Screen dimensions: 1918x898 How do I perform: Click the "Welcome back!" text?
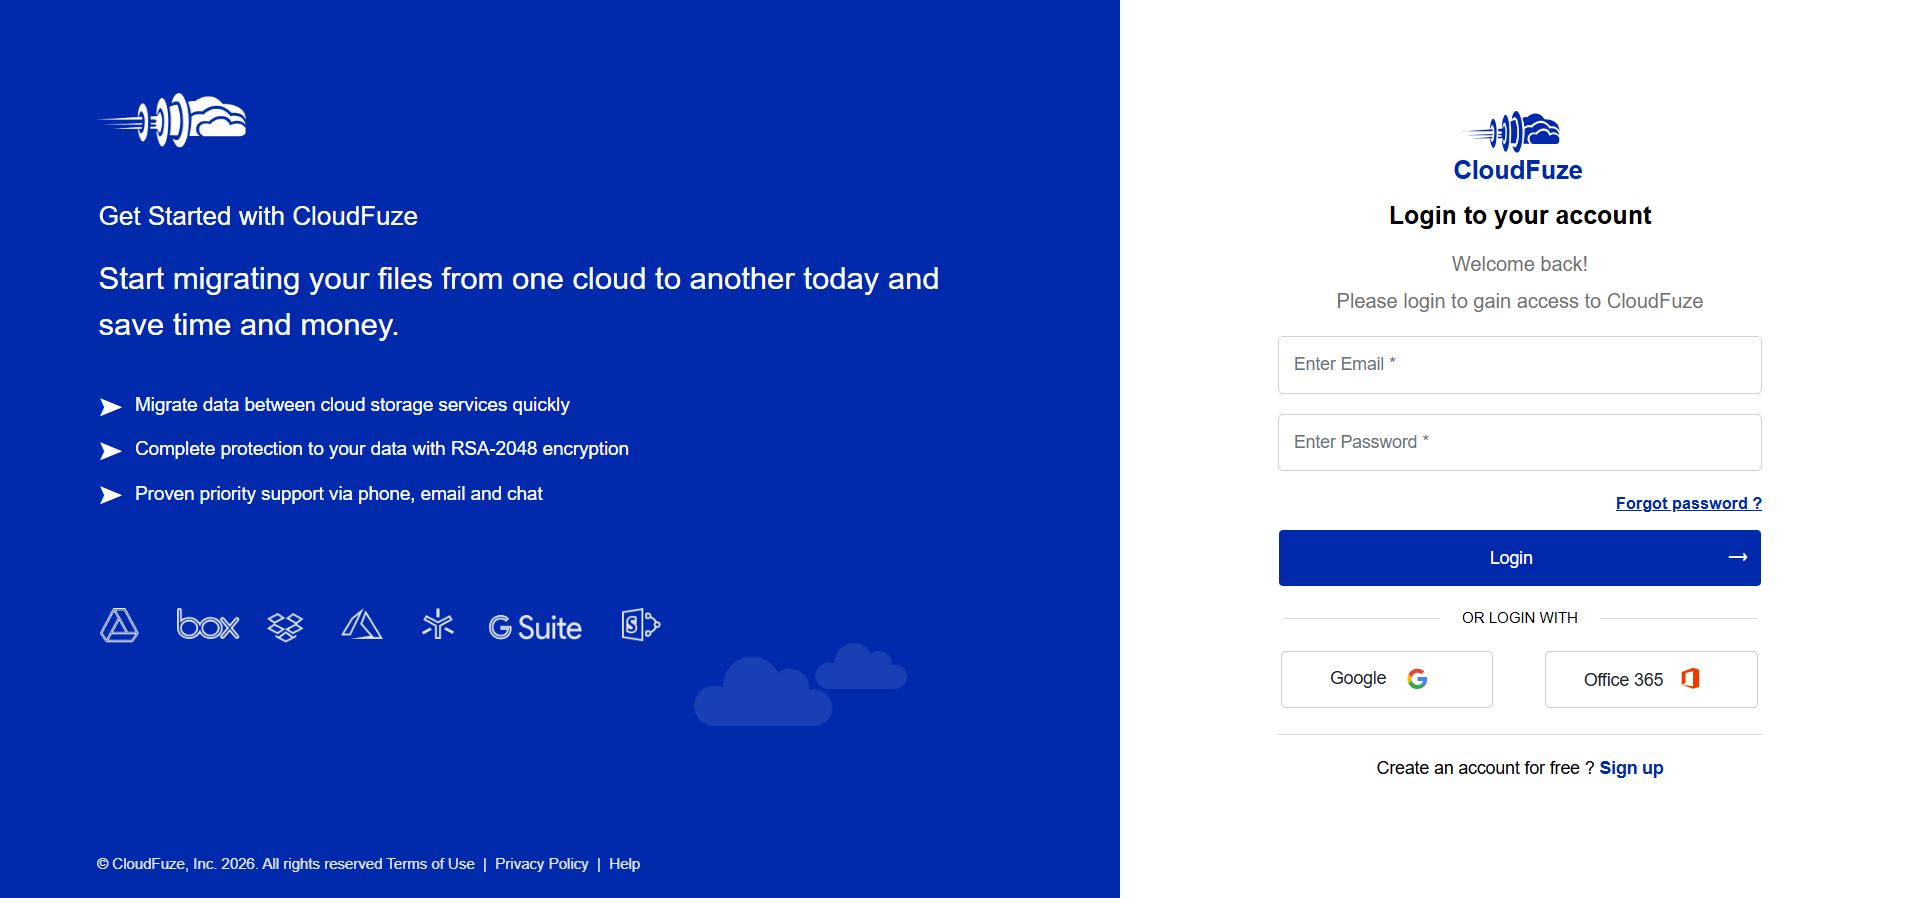1519,264
